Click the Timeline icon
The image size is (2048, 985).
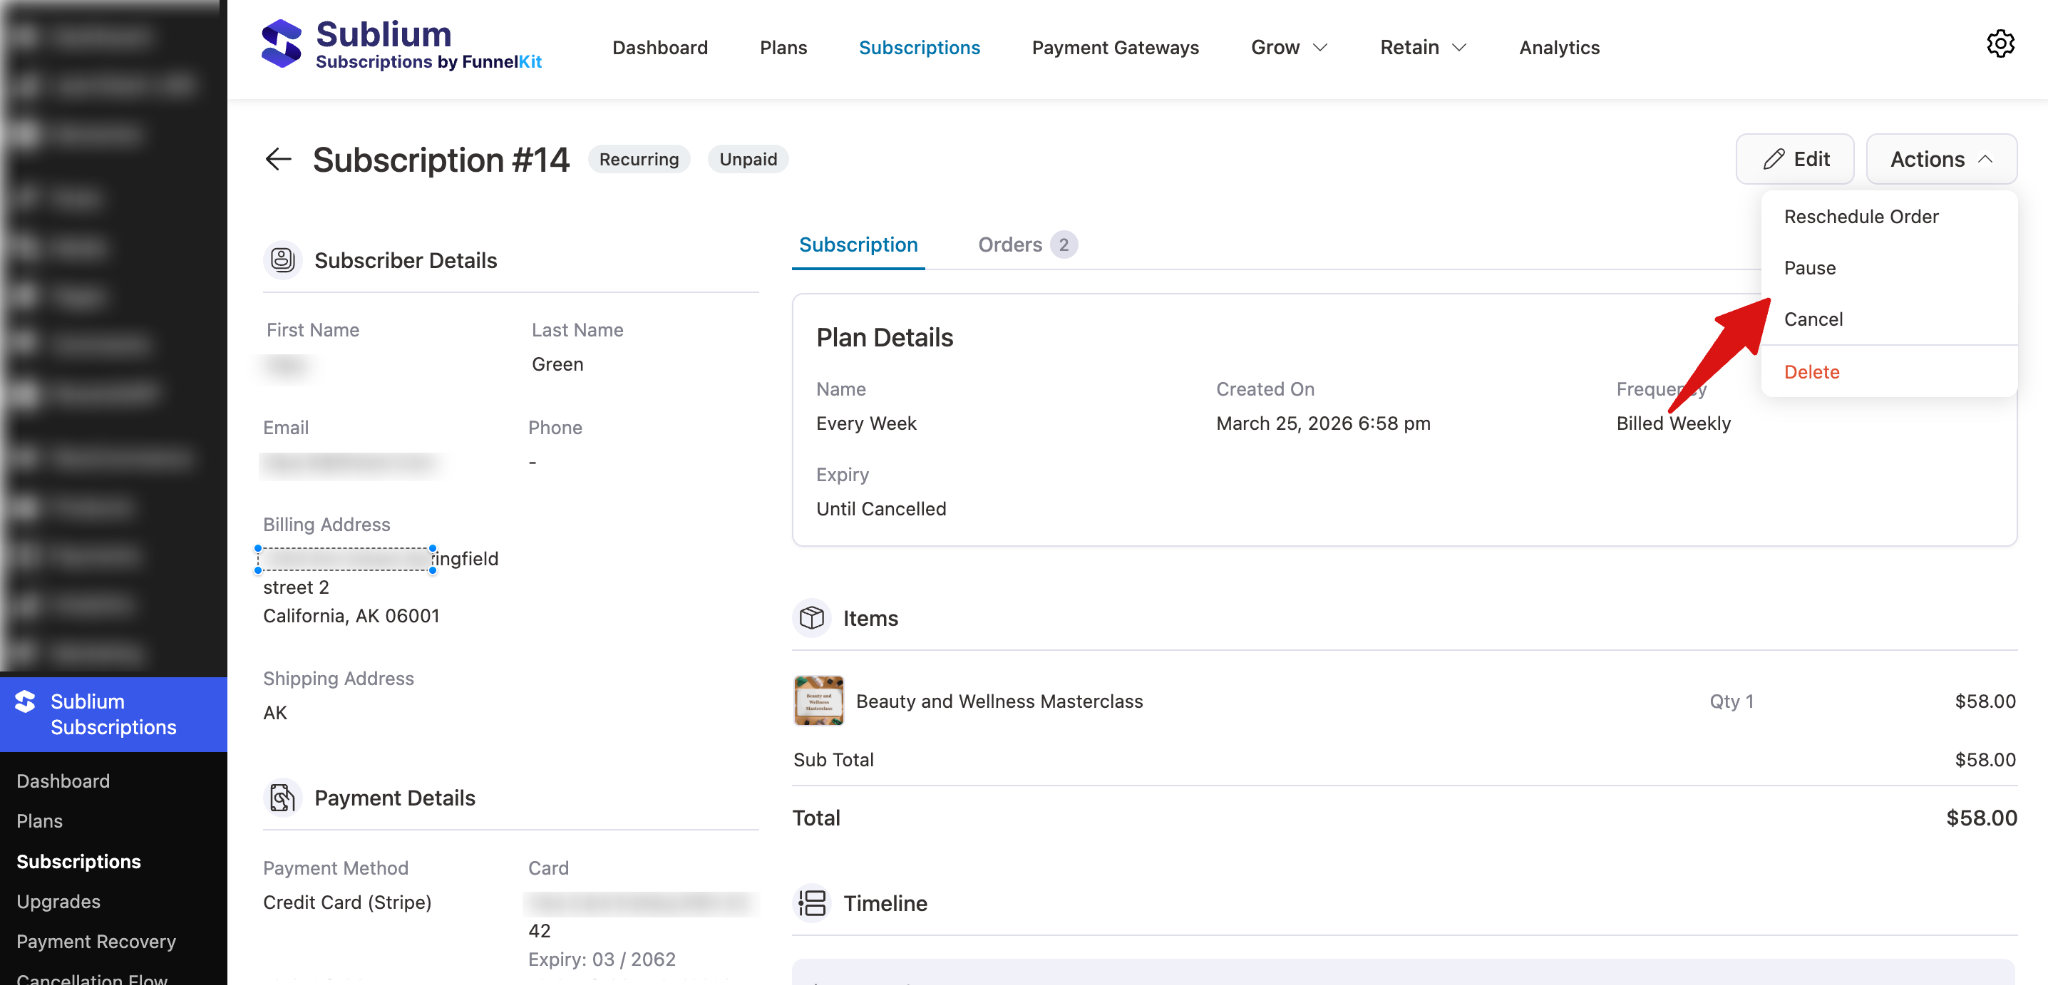click(812, 902)
